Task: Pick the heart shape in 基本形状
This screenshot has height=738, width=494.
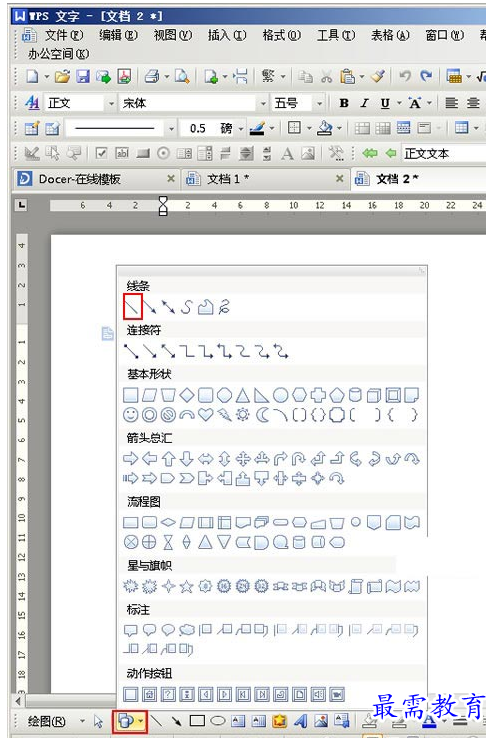Action: (x=205, y=415)
